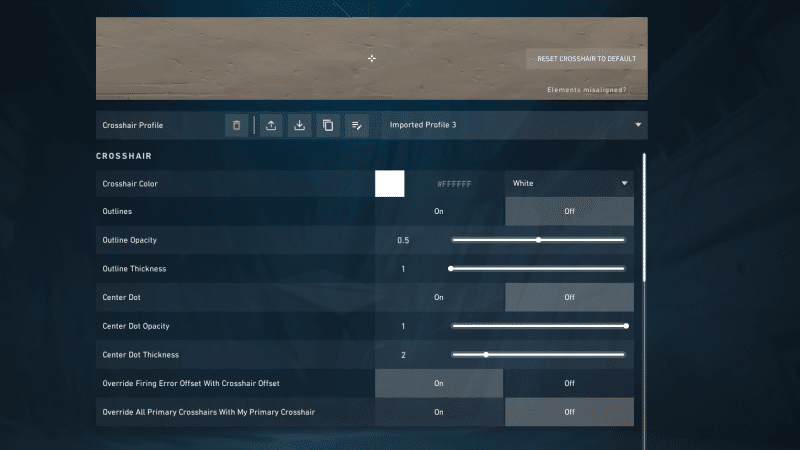Click the settings list vertical scrollbar
Image resolution: width=800 pixels, height=450 pixels.
coord(645,215)
